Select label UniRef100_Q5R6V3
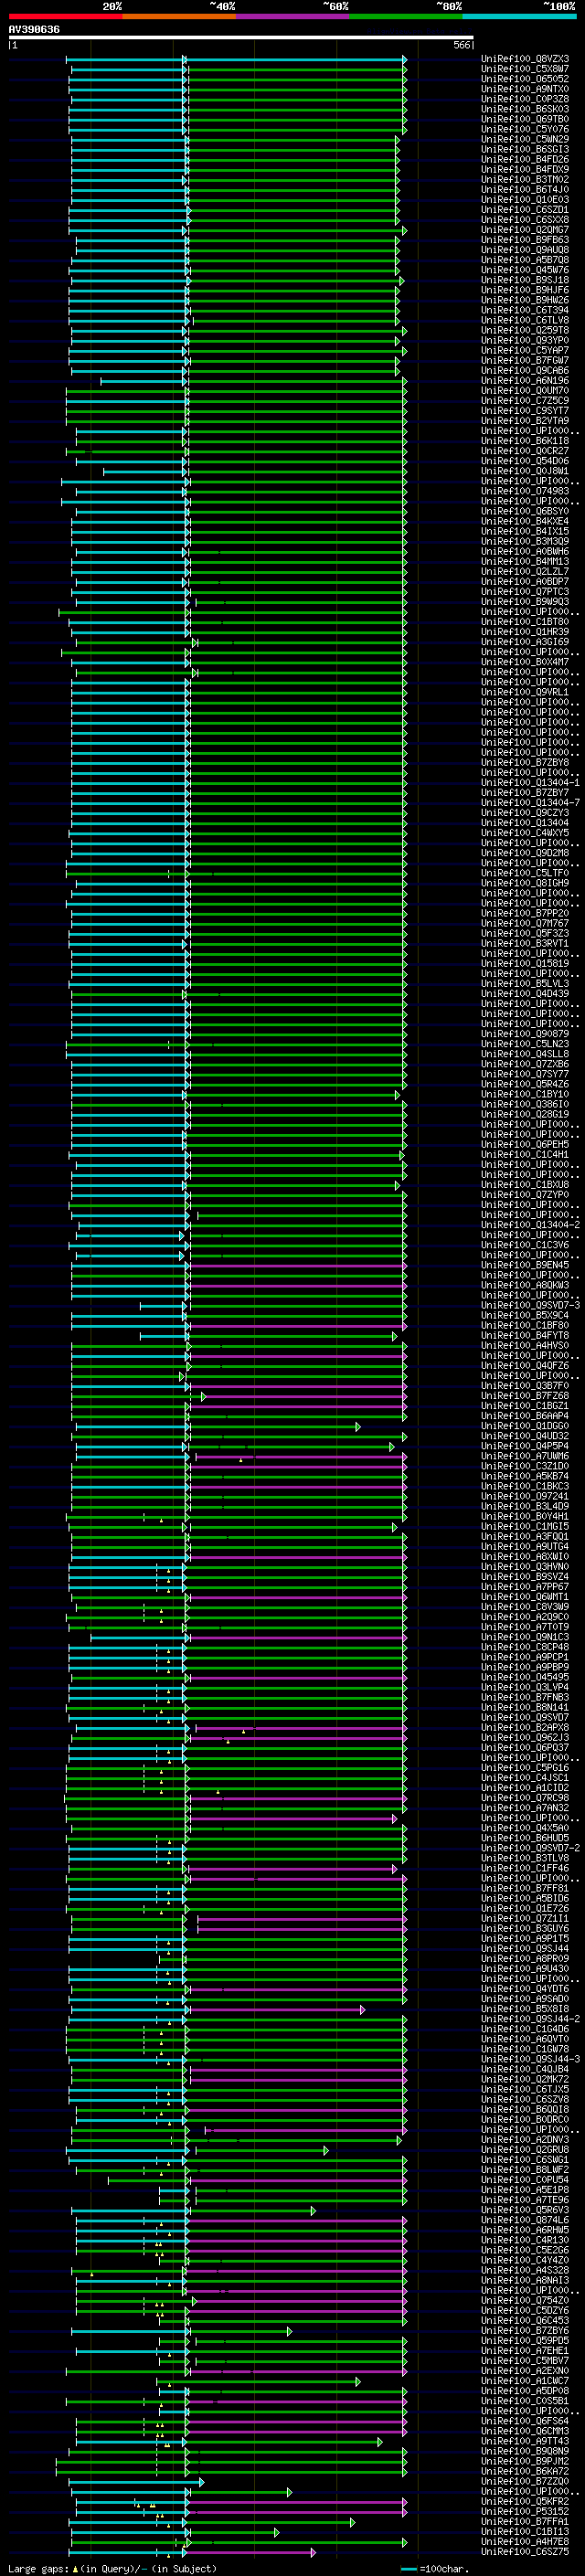The height and width of the screenshot is (2576, 585). coord(525,2210)
